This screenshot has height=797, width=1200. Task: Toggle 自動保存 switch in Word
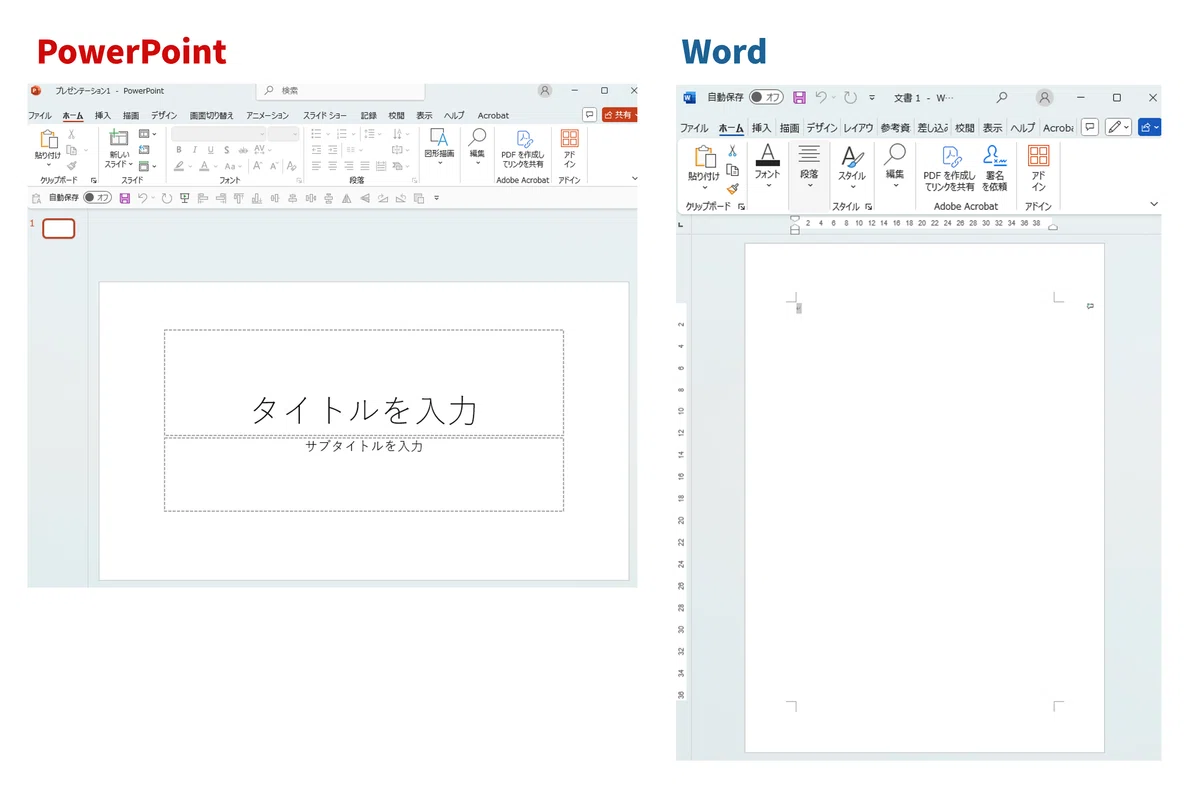click(766, 97)
